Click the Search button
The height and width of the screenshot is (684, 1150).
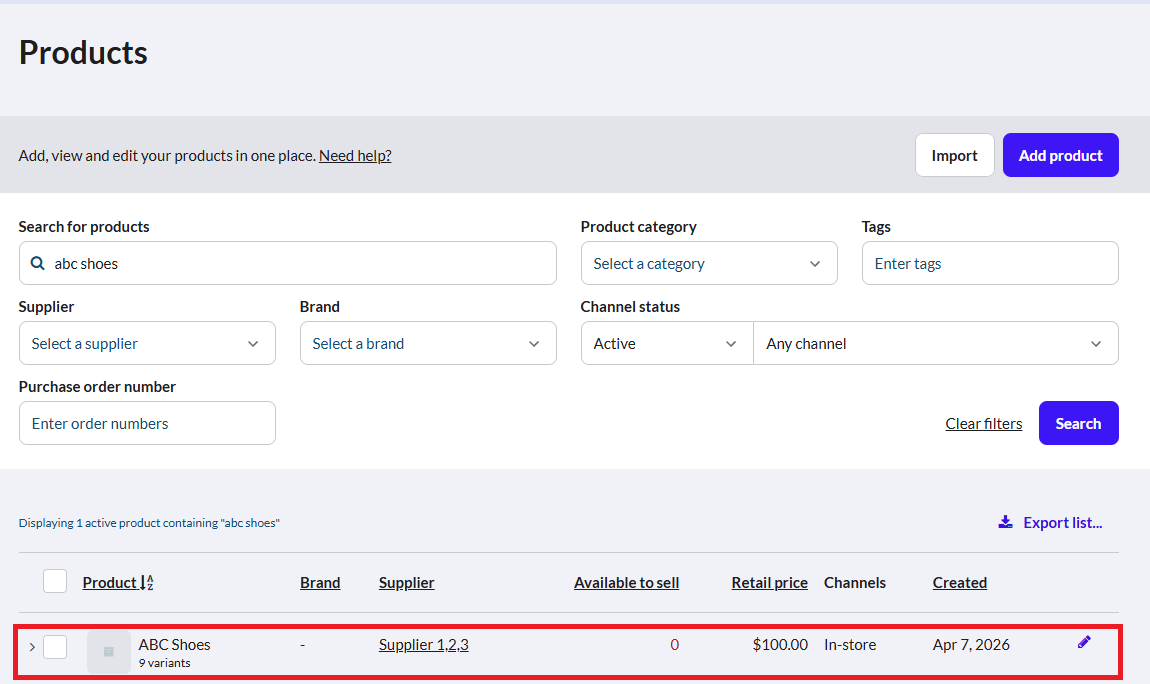pyautogui.click(x=1078, y=423)
